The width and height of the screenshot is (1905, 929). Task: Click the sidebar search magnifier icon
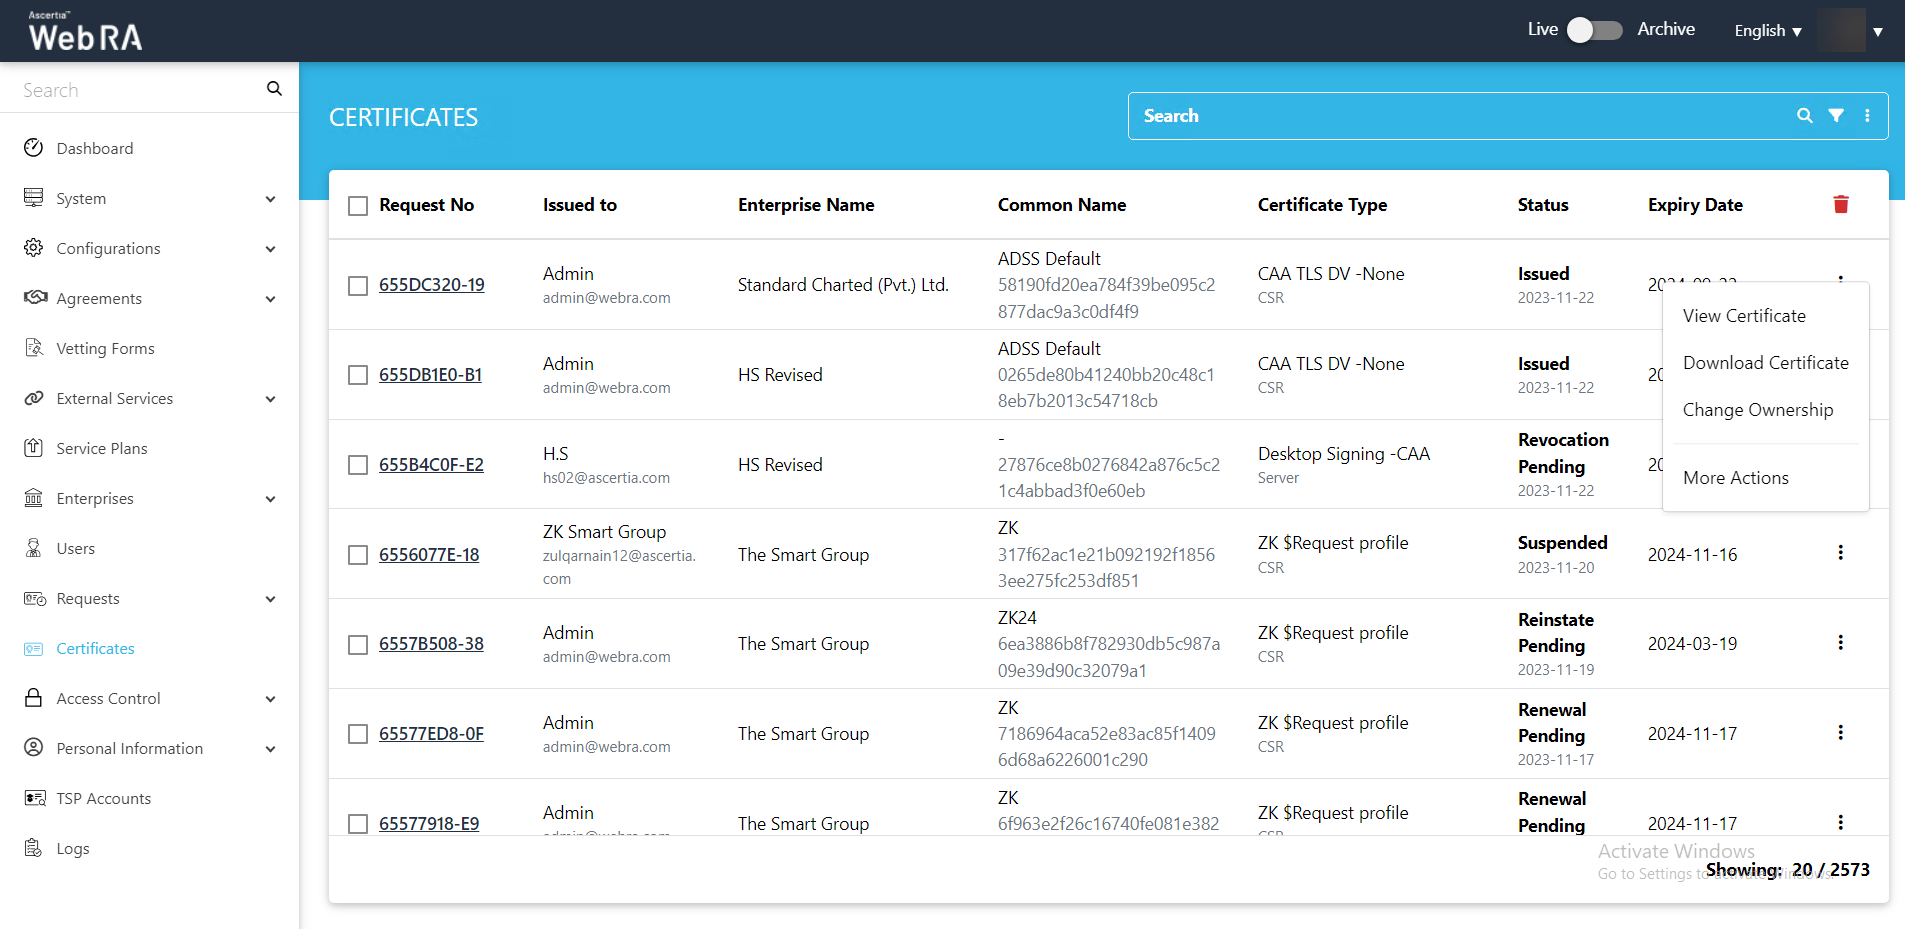pos(274,89)
